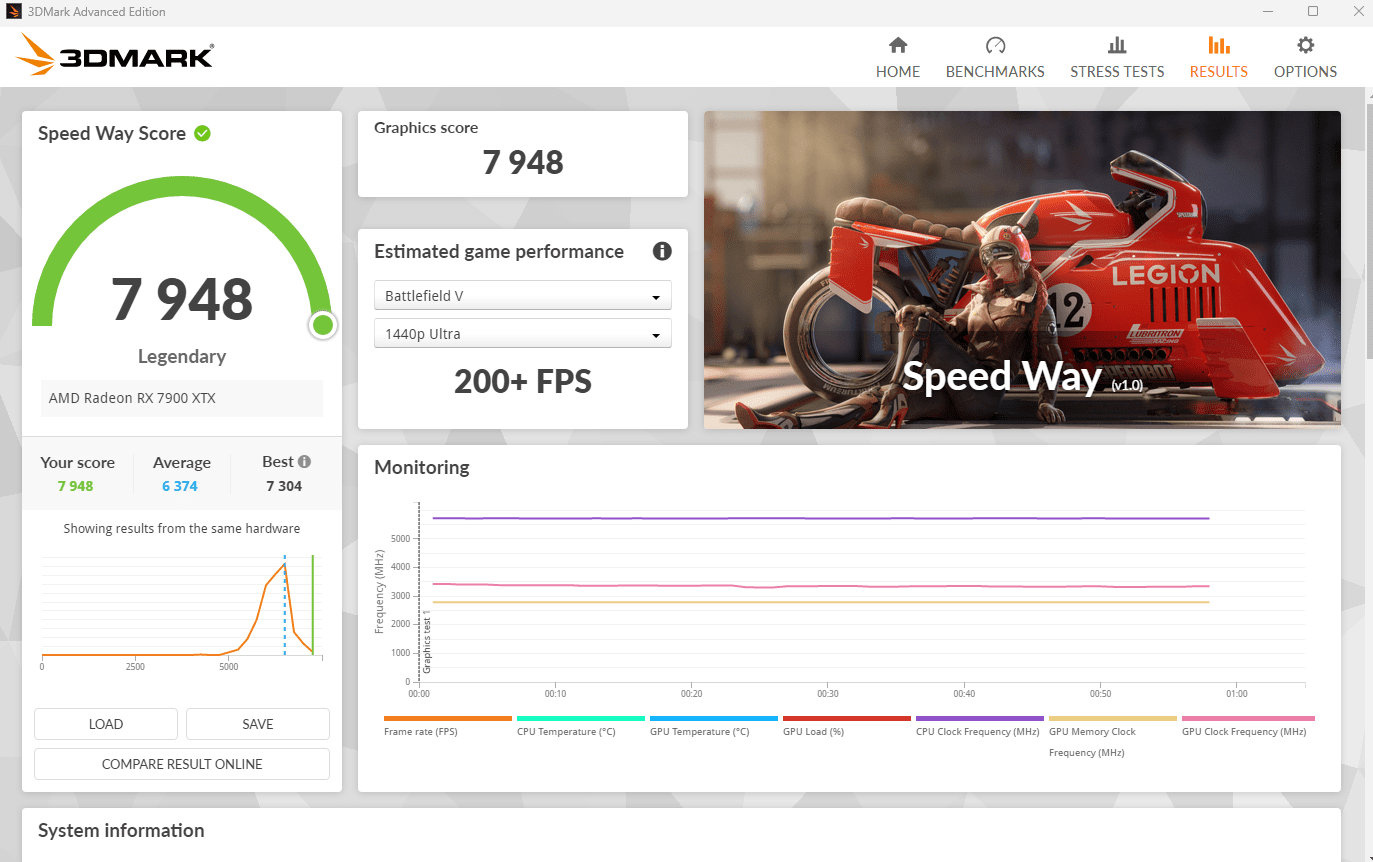1373x862 pixels.
Task: Click the green score validation checkmark
Action: 202,133
